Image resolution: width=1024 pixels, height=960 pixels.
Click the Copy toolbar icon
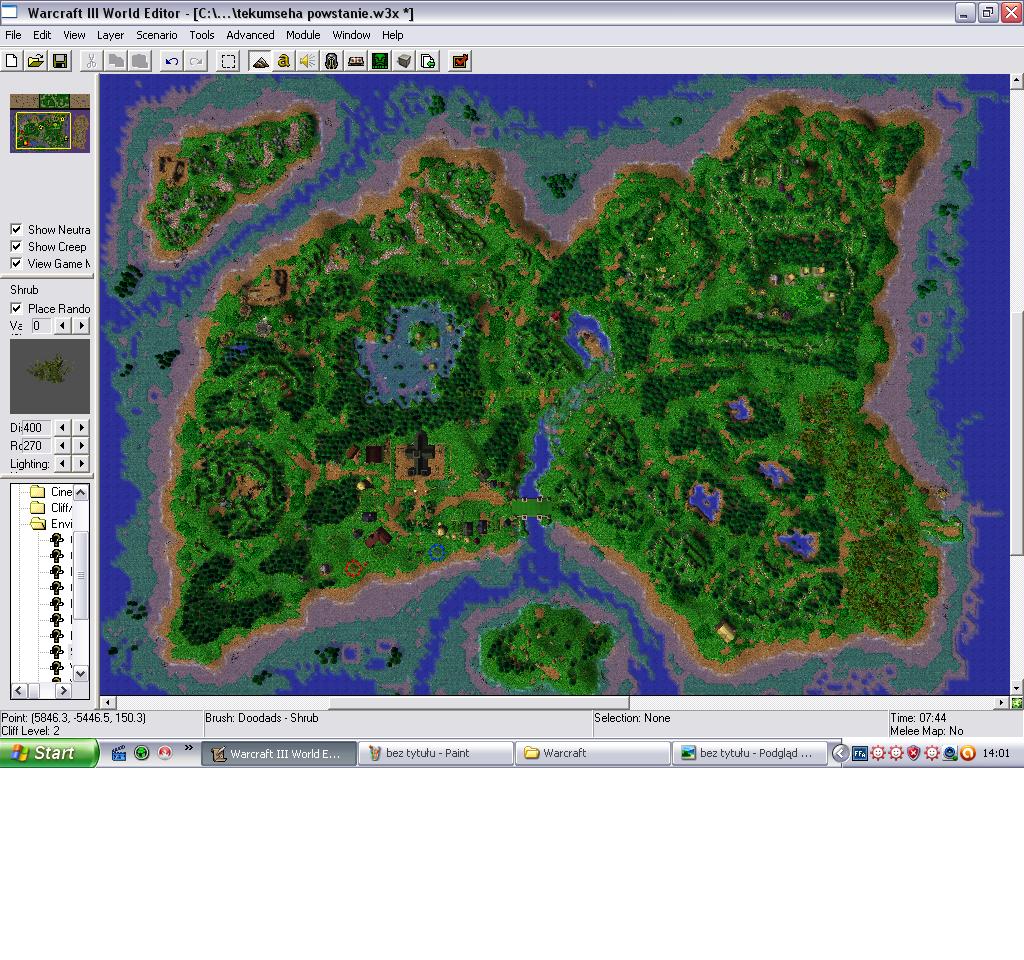pyautogui.click(x=116, y=61)
